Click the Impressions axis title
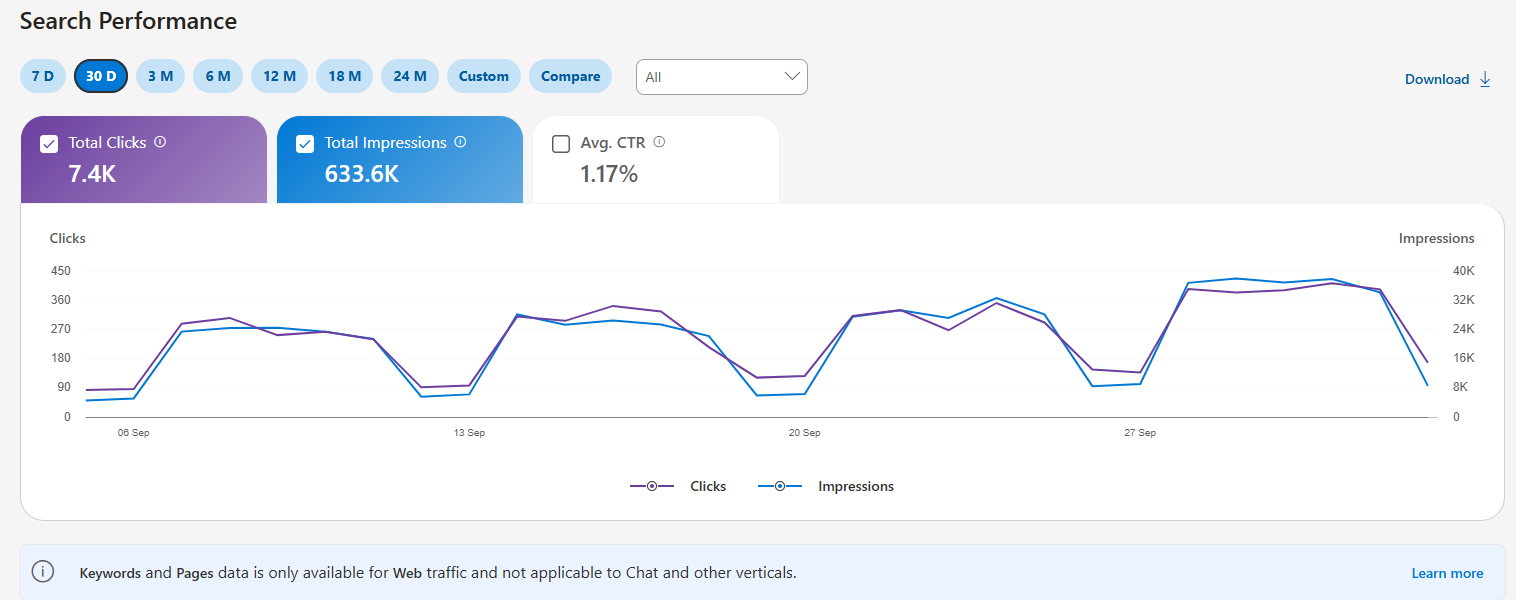Screen dimensions: 1516x600 1436,238
